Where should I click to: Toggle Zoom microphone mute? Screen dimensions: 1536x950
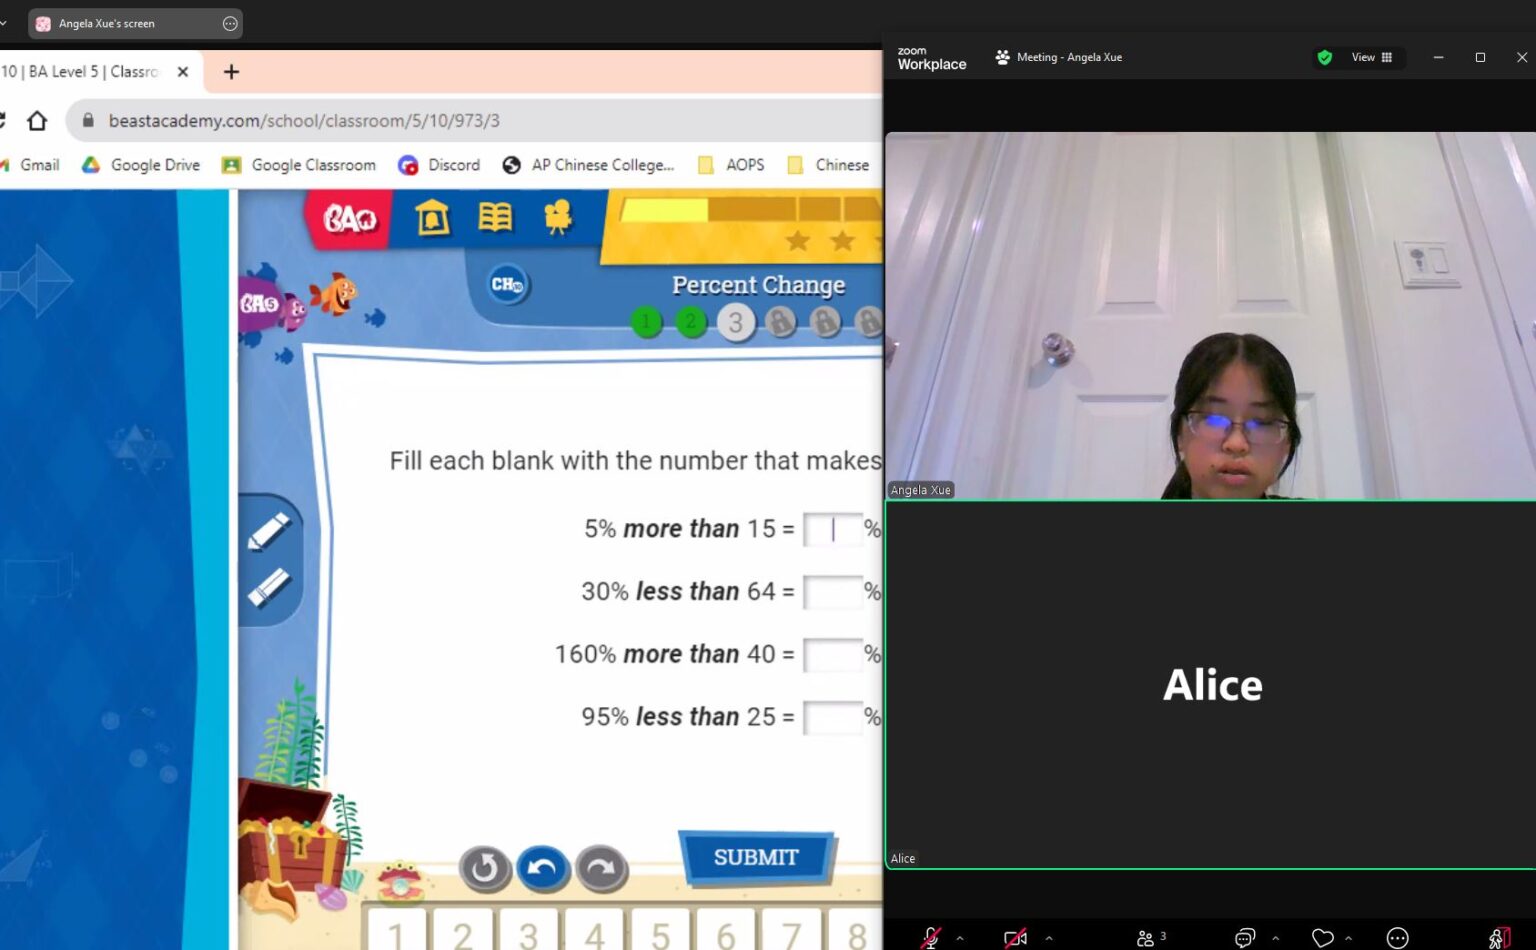click(930, 938)
